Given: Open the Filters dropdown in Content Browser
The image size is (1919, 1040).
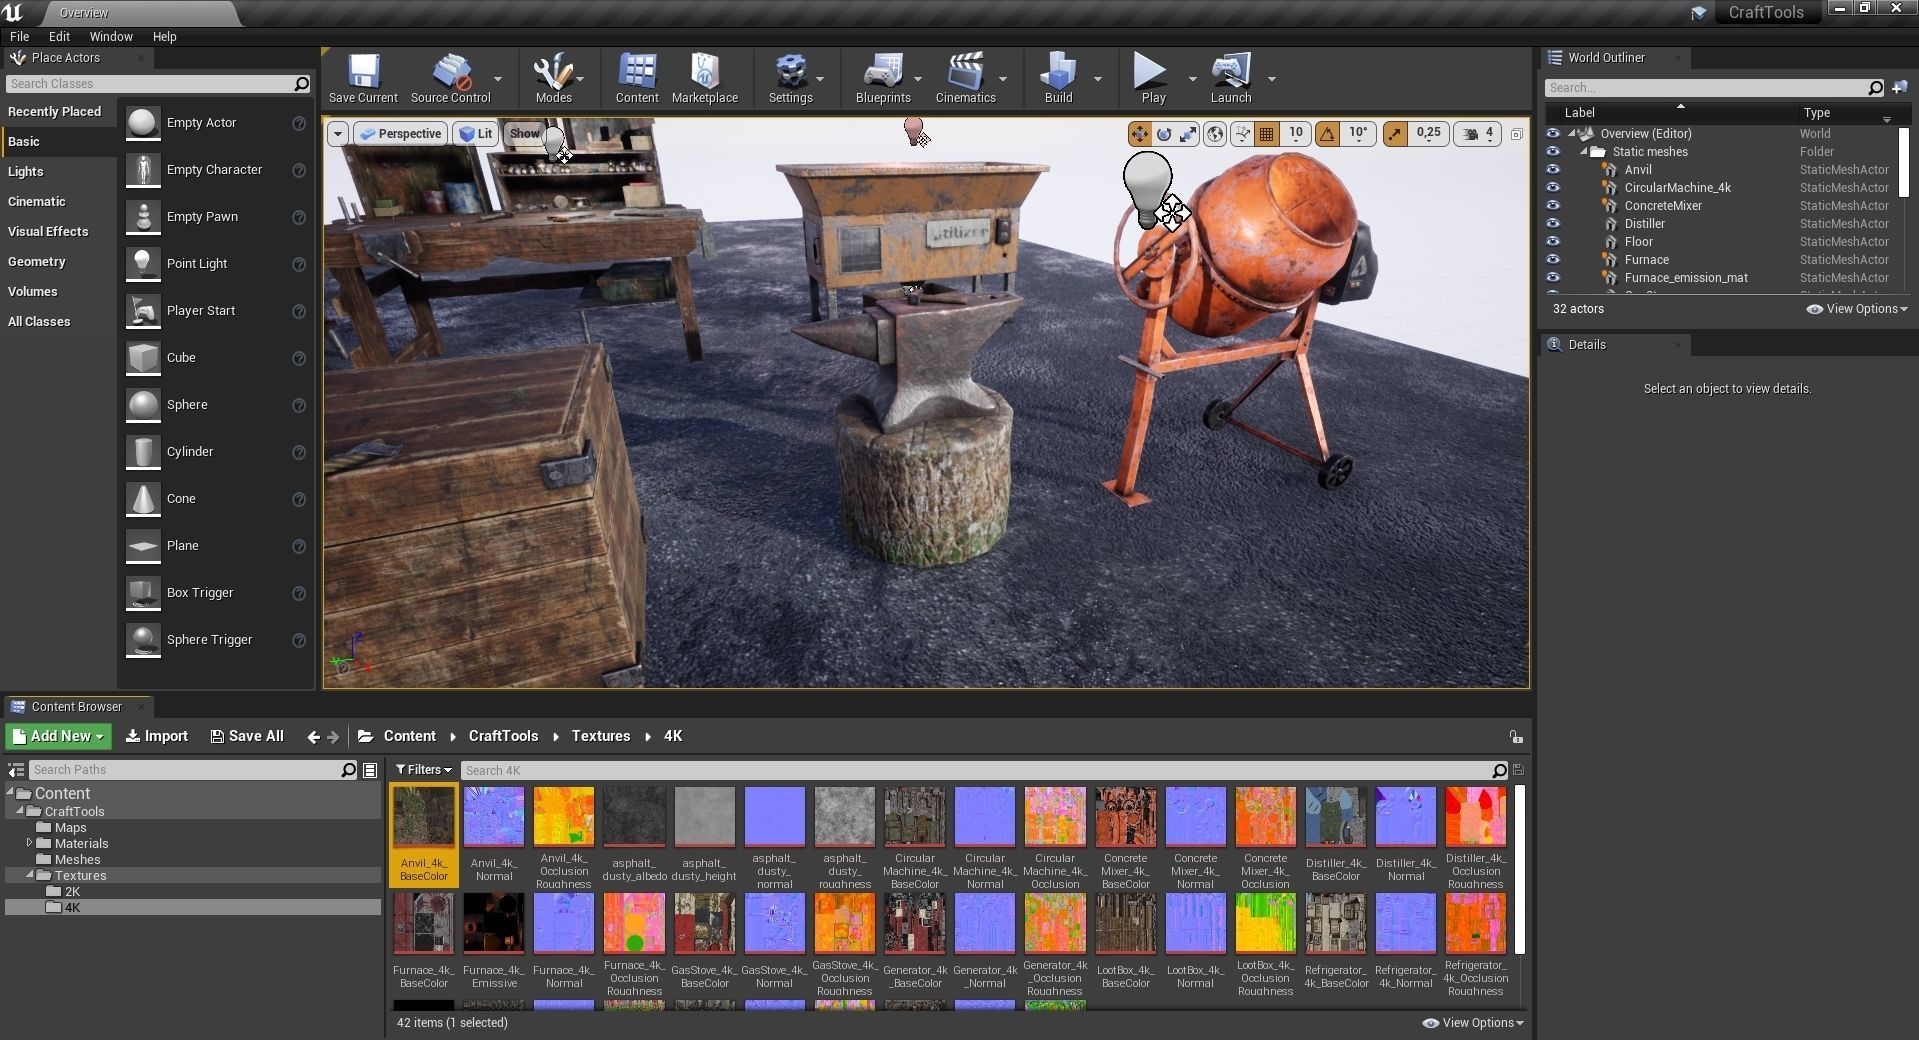Looking at the screenshot, I should pos(423,770).
